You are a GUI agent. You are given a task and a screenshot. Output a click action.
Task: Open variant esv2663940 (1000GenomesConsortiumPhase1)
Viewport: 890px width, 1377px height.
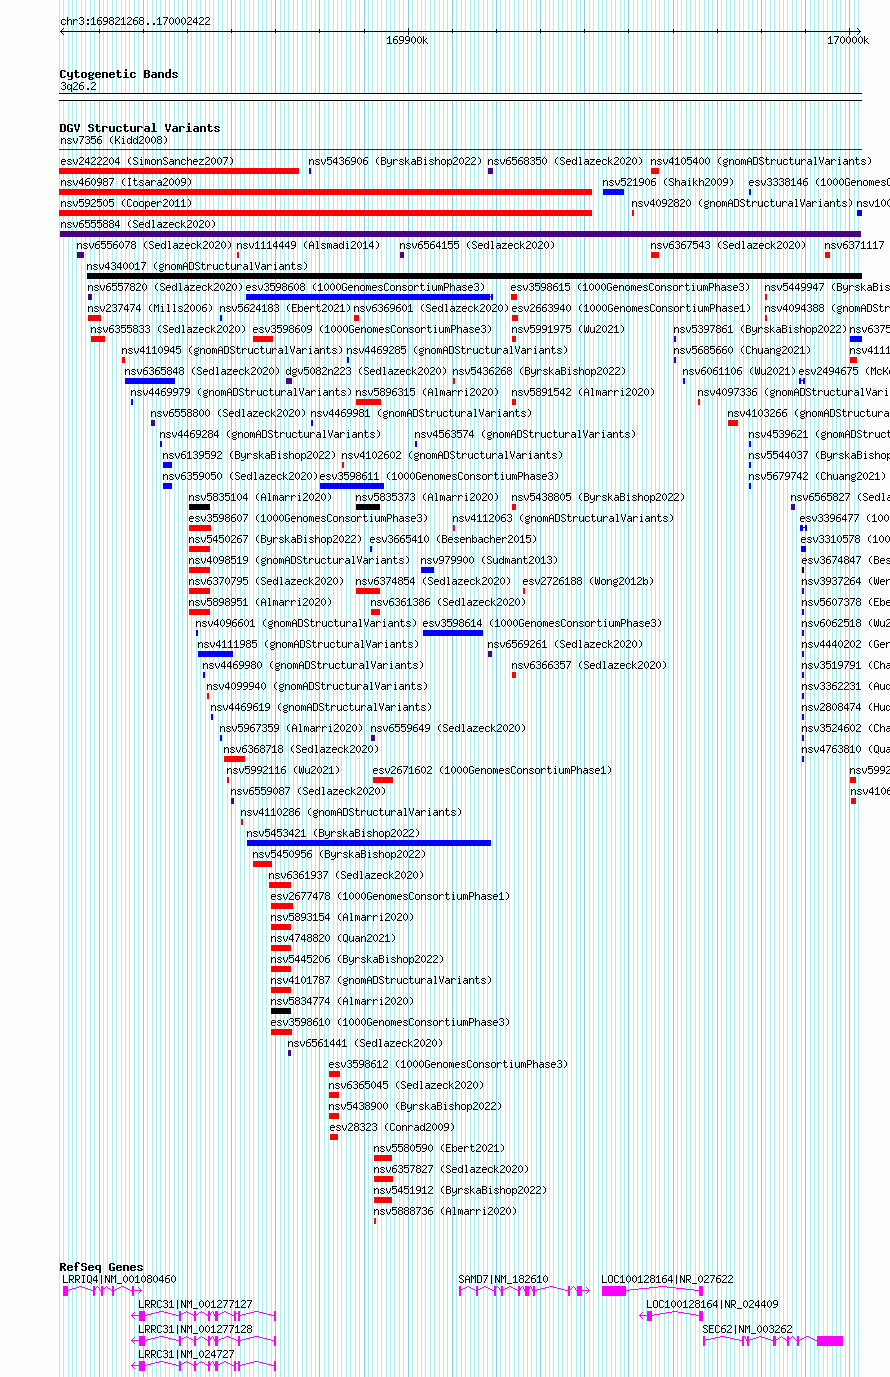[631, 308]
